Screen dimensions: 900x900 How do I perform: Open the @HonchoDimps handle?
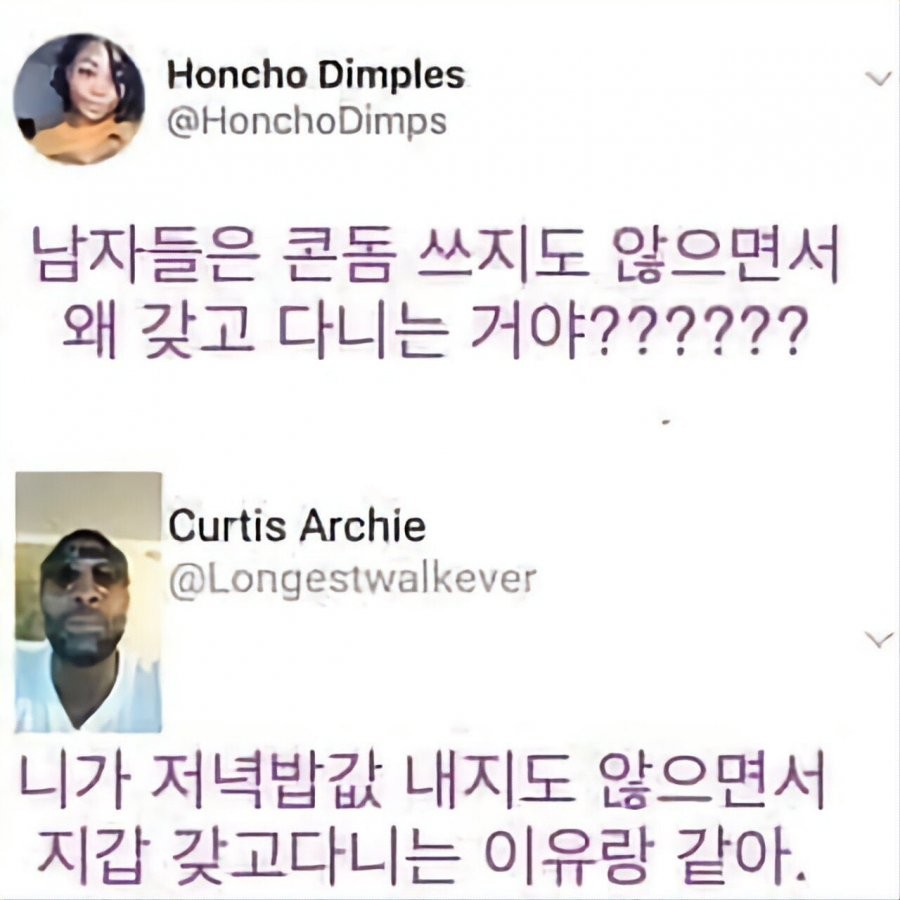pos(307,121)
